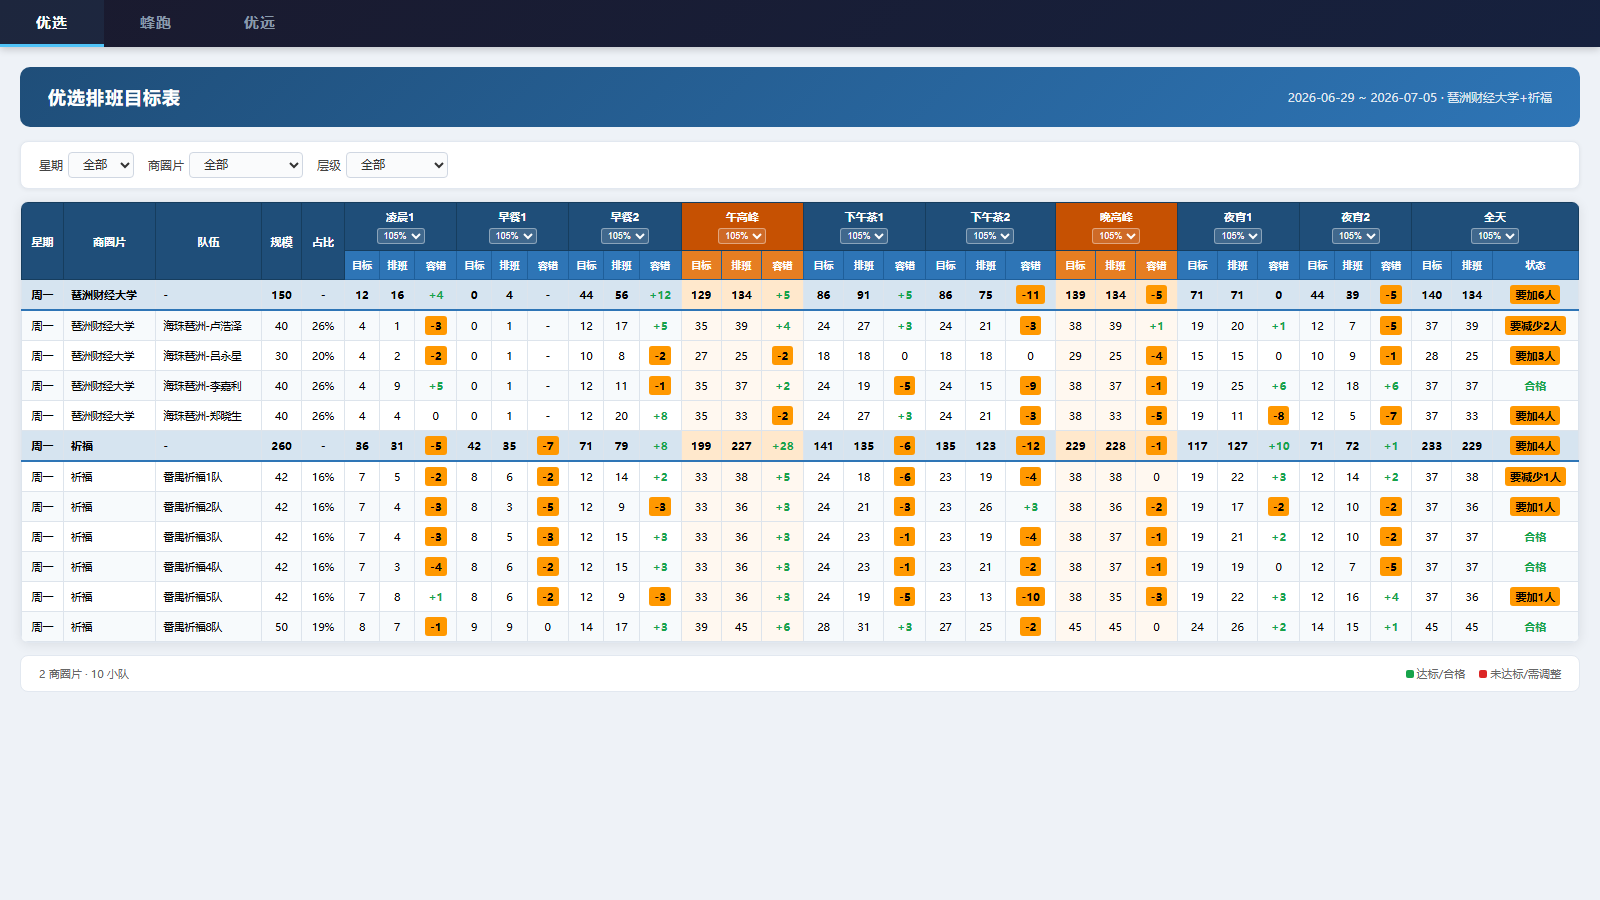Expand the 早餐2 105% dropdown

tap(625, 236)
